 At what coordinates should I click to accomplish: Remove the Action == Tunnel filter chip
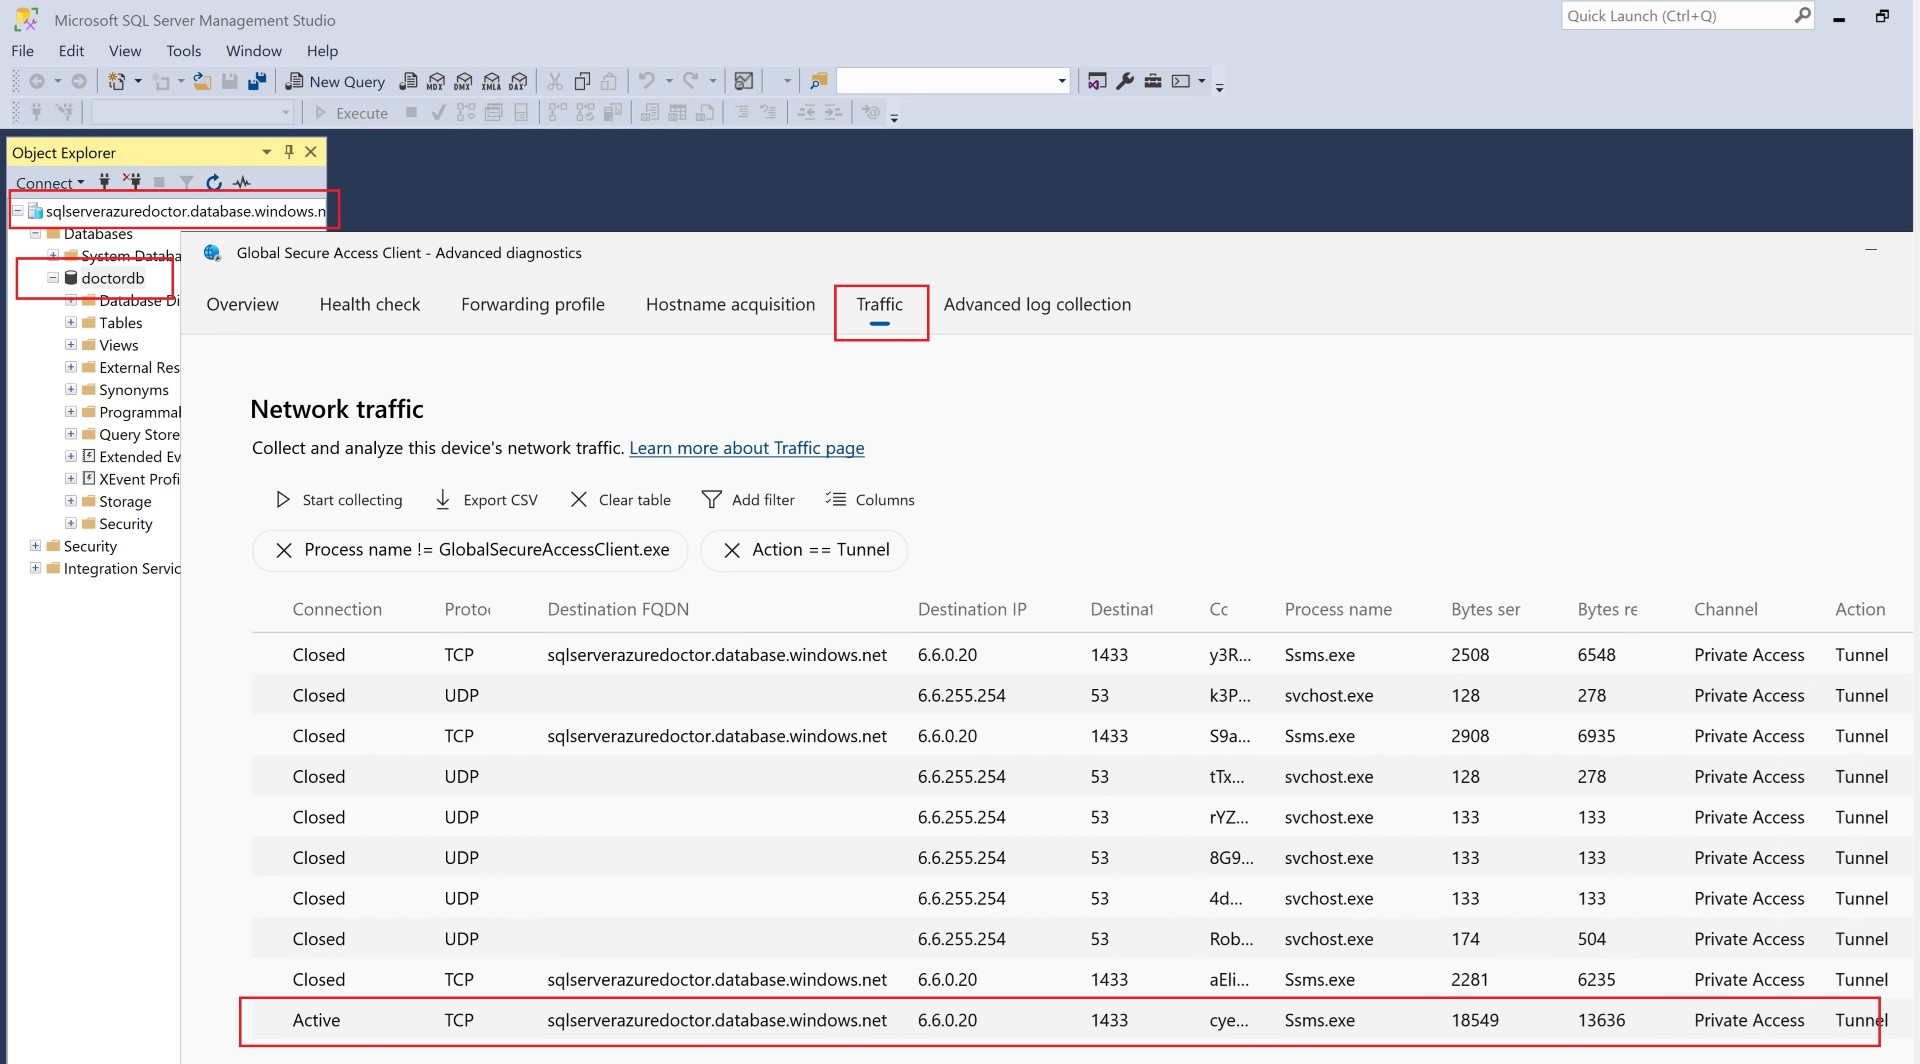click(732, 550)
